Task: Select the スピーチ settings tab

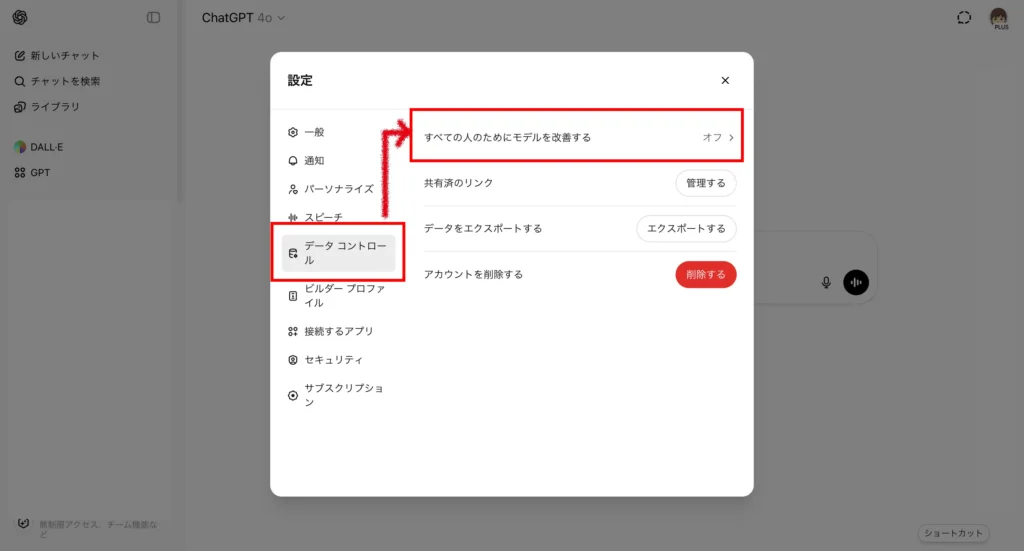Action: (315, 217)
